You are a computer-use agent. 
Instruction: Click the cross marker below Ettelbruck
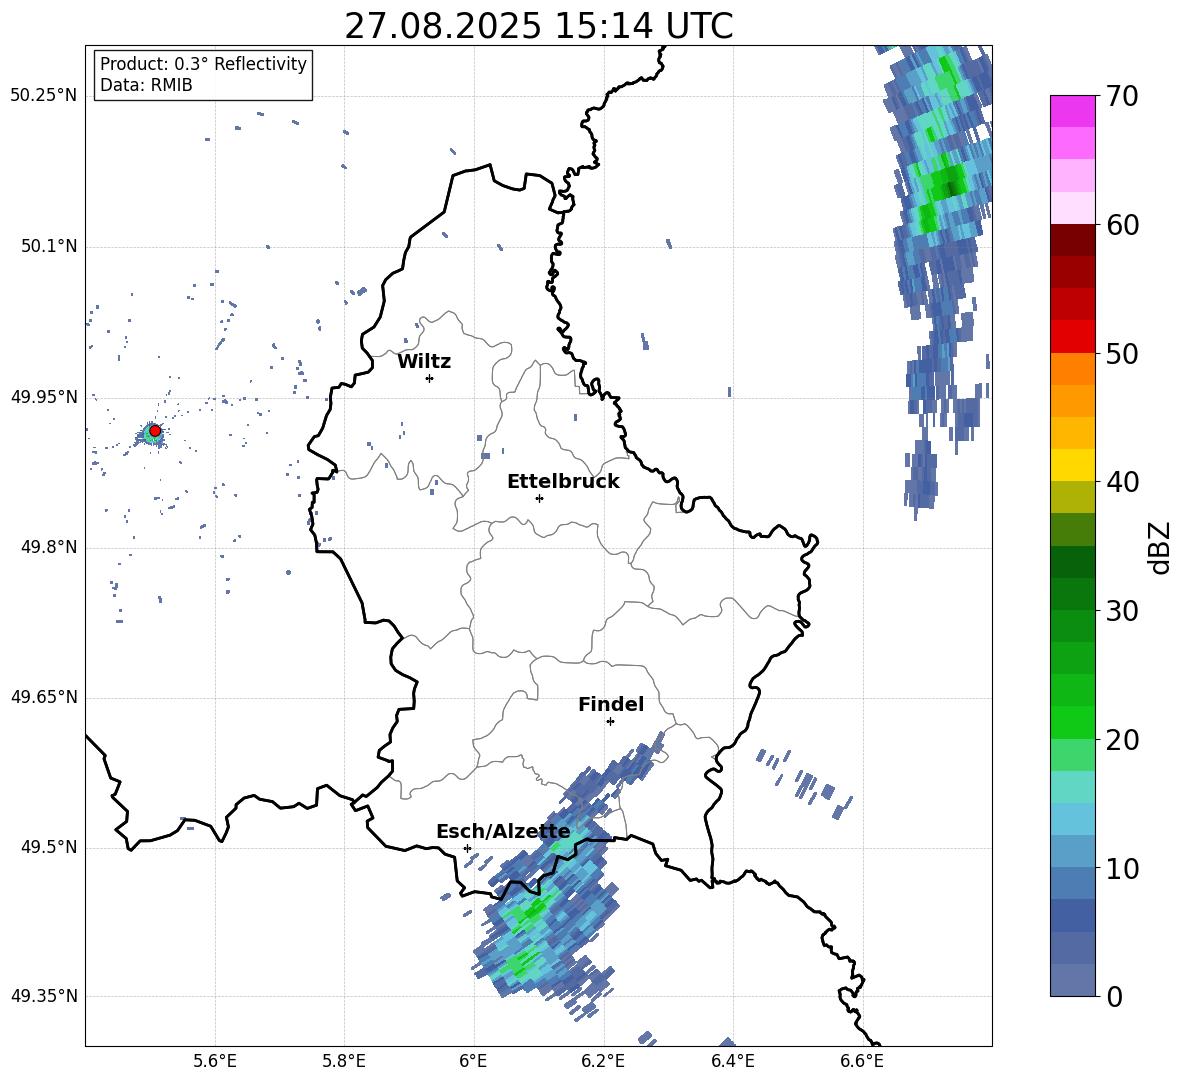coord(539,498)
